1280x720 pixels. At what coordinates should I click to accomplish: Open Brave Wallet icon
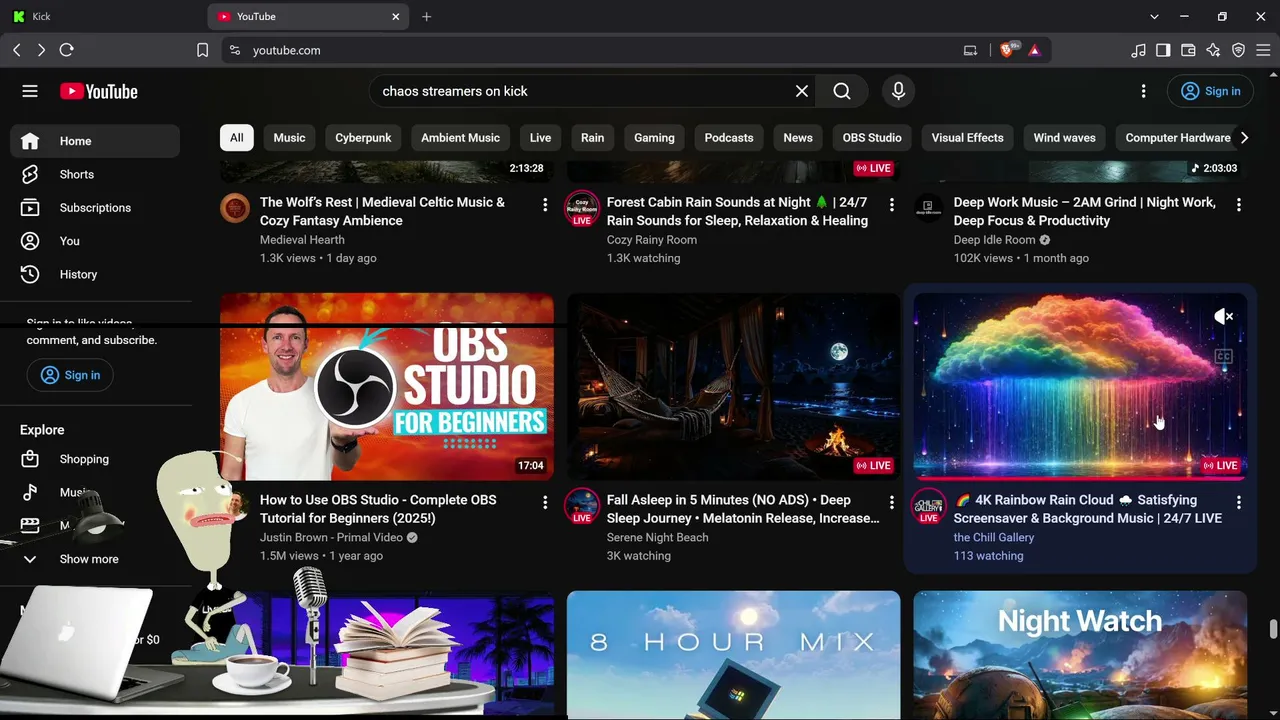click(1188, 50)
